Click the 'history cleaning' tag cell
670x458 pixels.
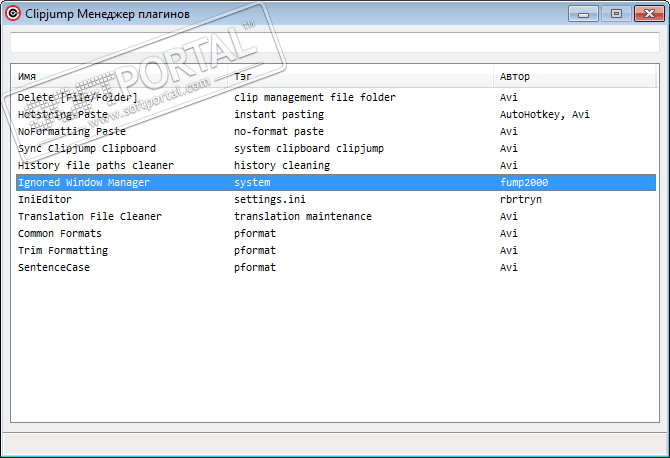click(x=282, y=165)
